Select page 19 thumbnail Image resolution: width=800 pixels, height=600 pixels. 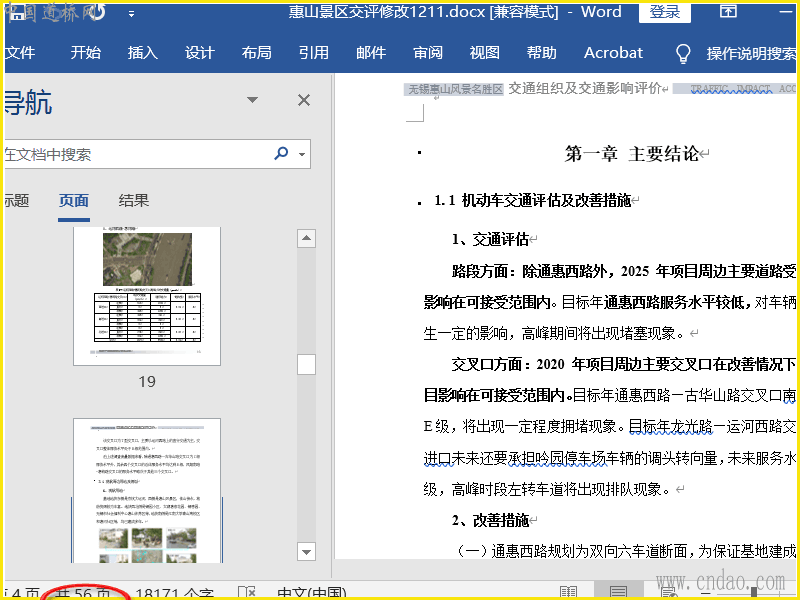(147, 295)
